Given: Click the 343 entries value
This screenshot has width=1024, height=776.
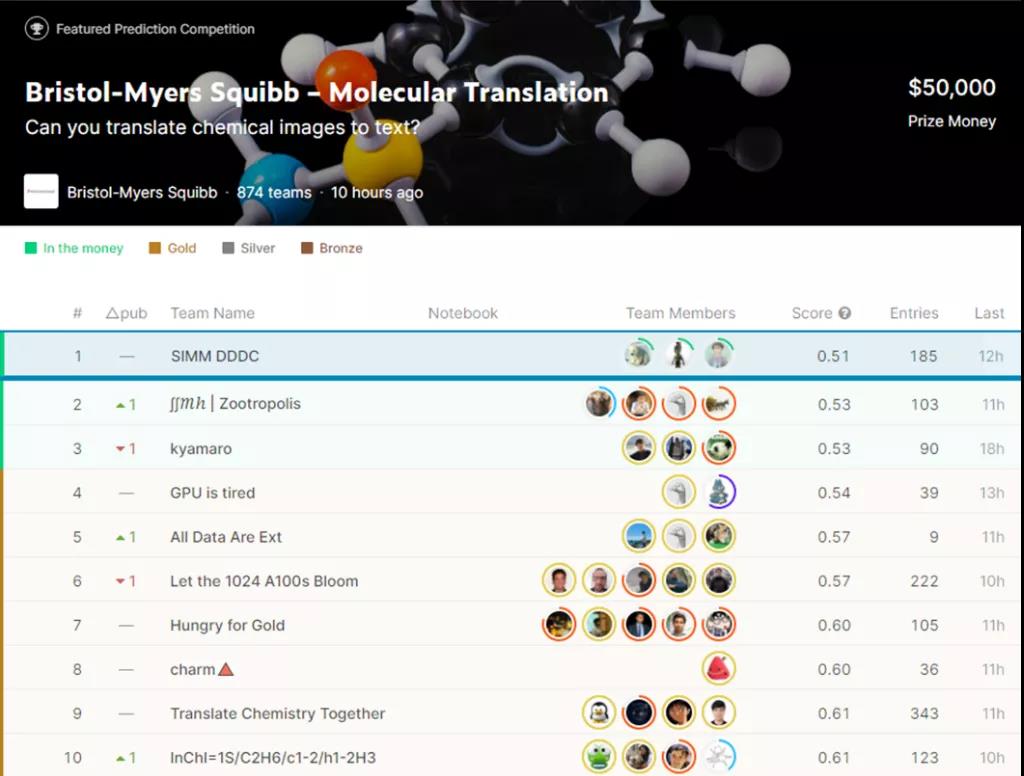Looking at the screenshot, I should click(x=924, y=713).
